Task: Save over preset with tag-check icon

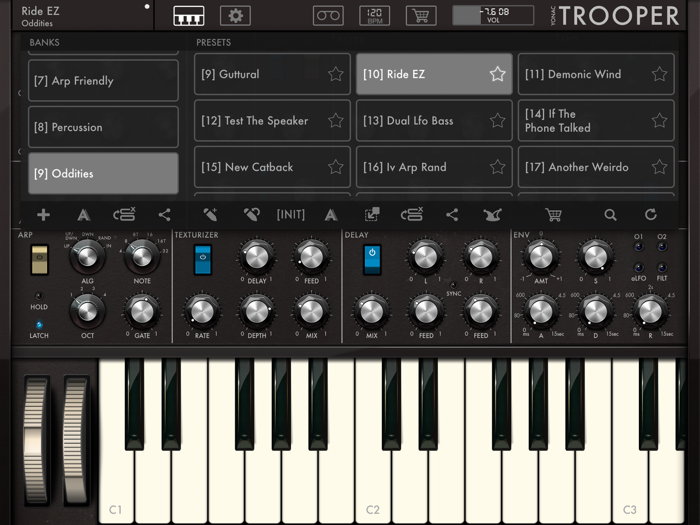Action: 251,215
